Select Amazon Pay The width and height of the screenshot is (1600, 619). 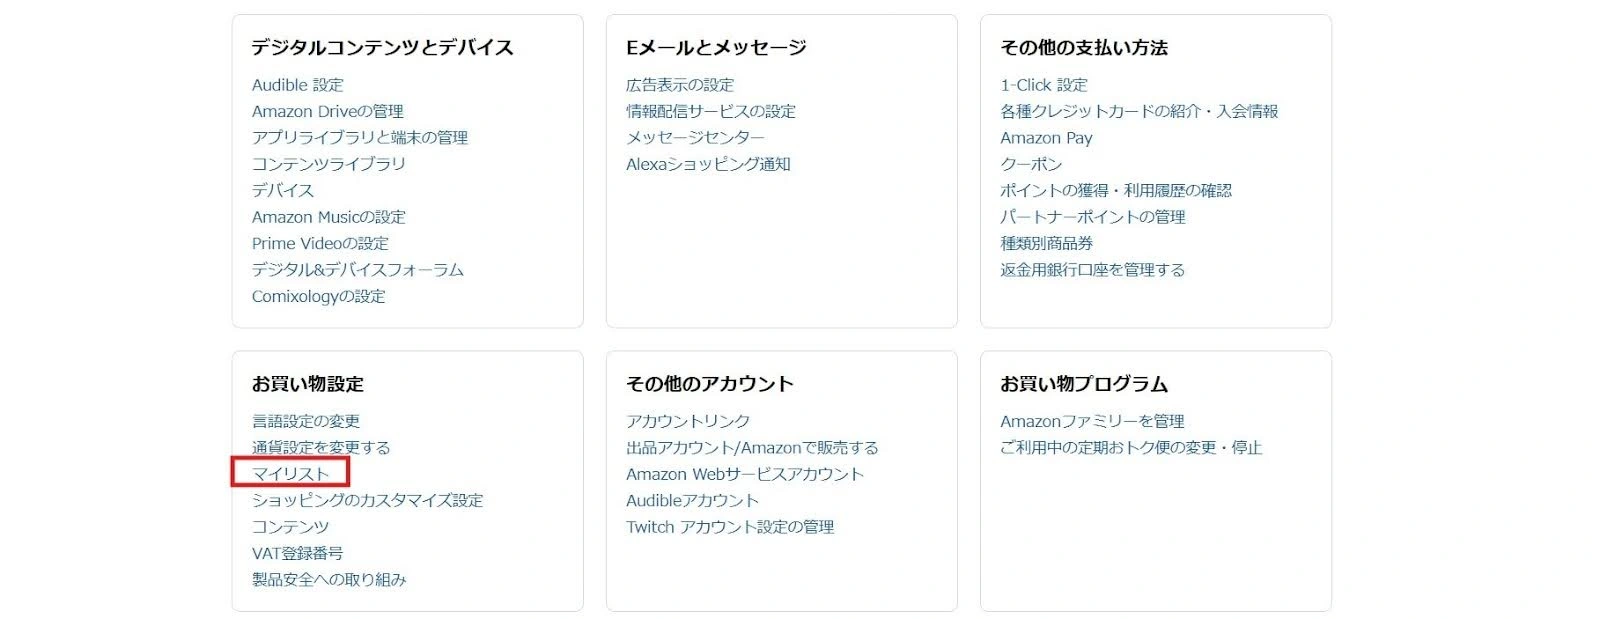point(1046,138)
